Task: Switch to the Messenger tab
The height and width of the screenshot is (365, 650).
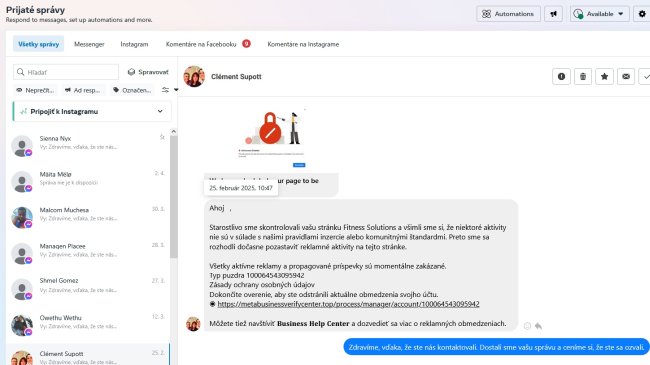Action: (89, 44)
